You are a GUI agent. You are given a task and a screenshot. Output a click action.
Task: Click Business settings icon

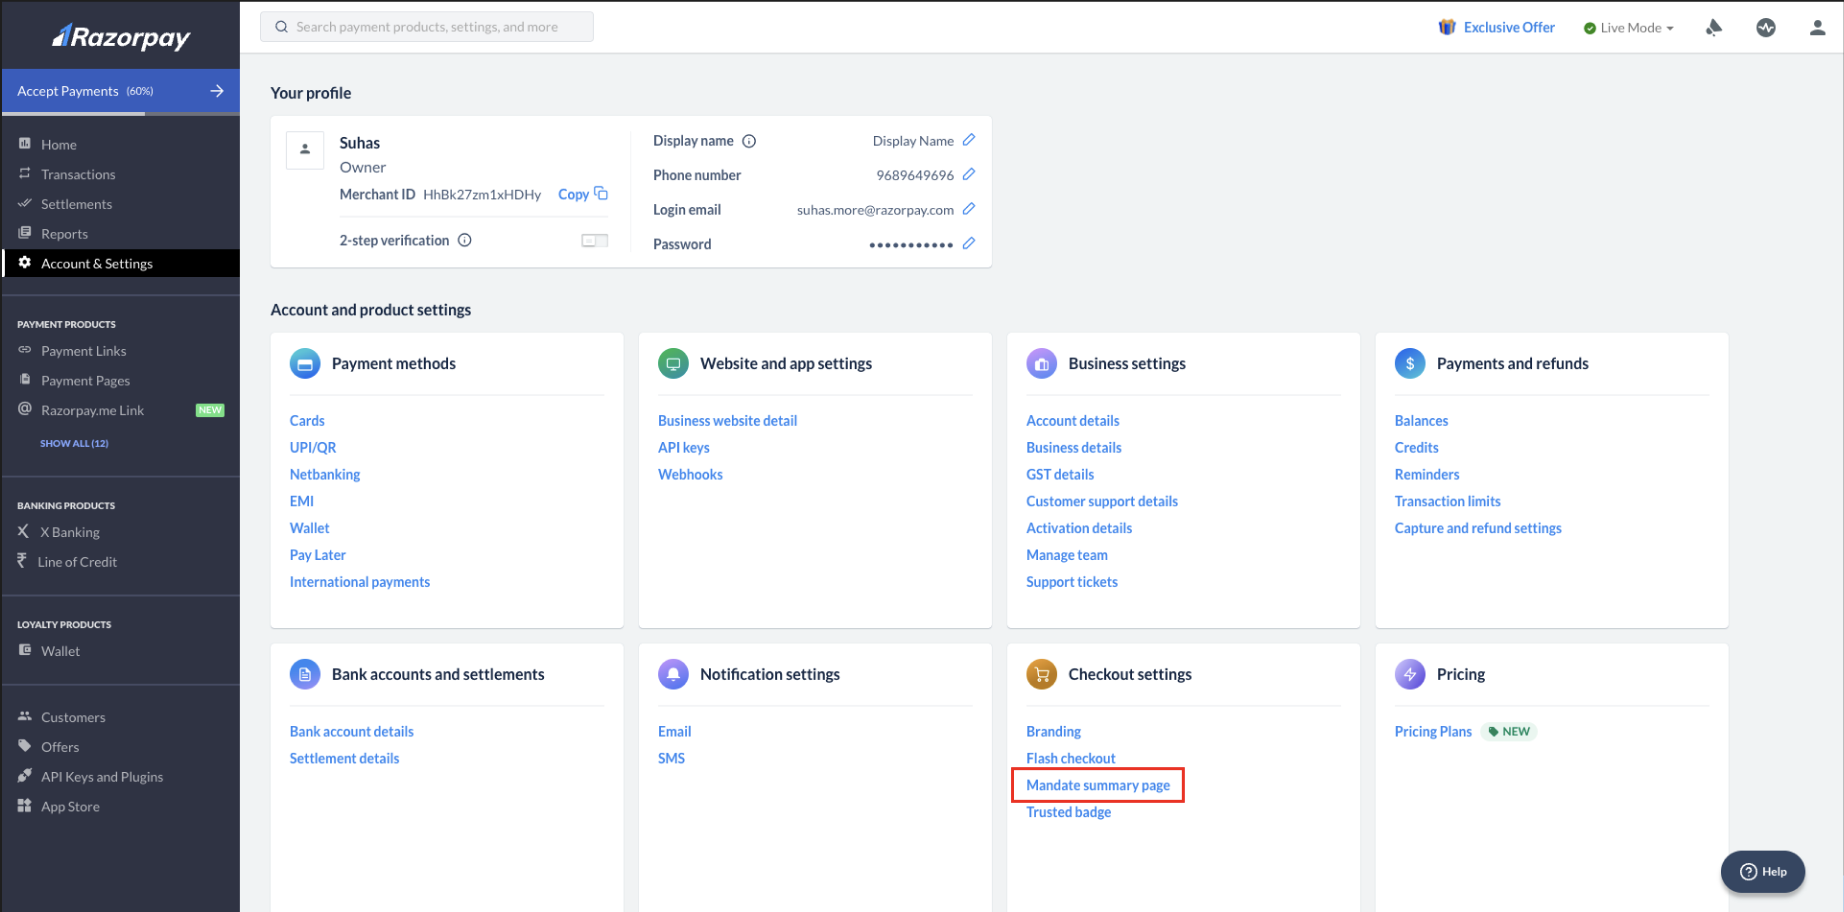(x=1041, y=364)
